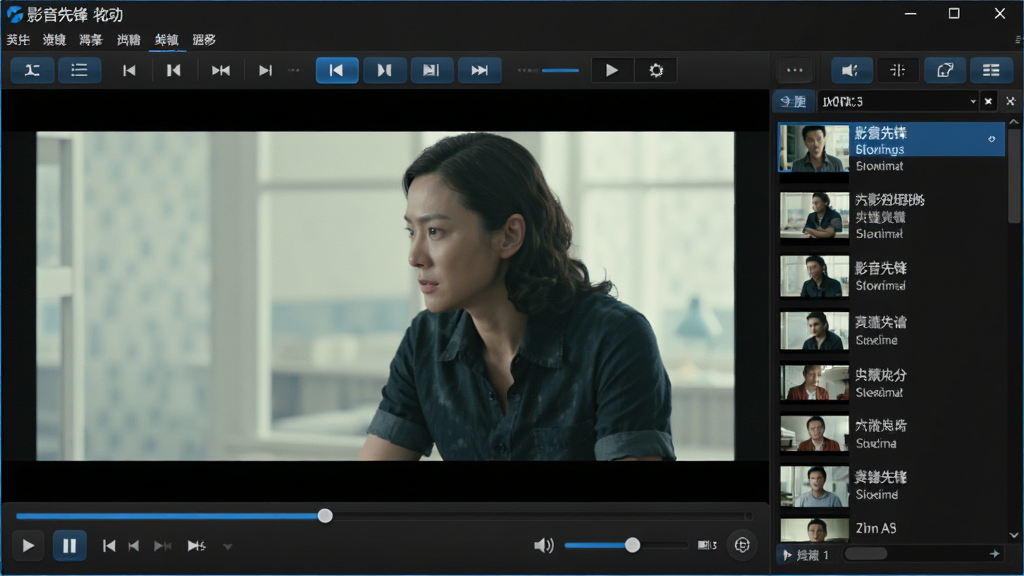Expand the small dropdown arrow in bottom controls
This screenshot has height=576, width=1024.
(x=227, y=546)
